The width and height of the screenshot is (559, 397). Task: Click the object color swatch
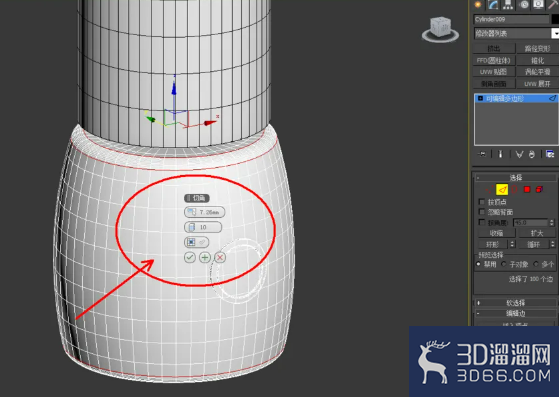555,19
